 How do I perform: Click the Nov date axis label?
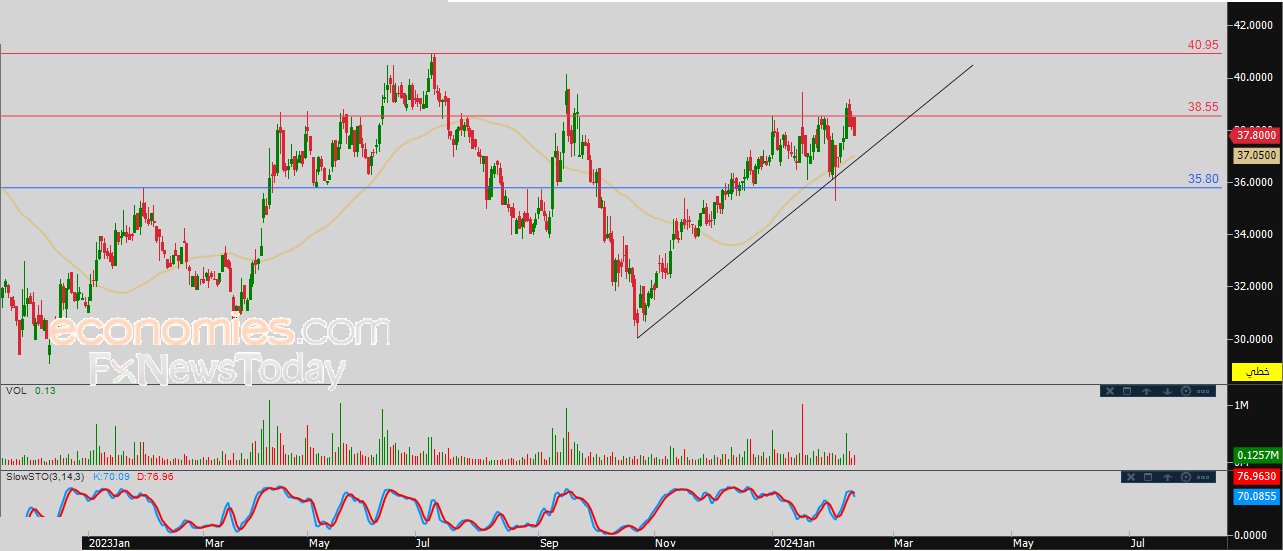664,543
